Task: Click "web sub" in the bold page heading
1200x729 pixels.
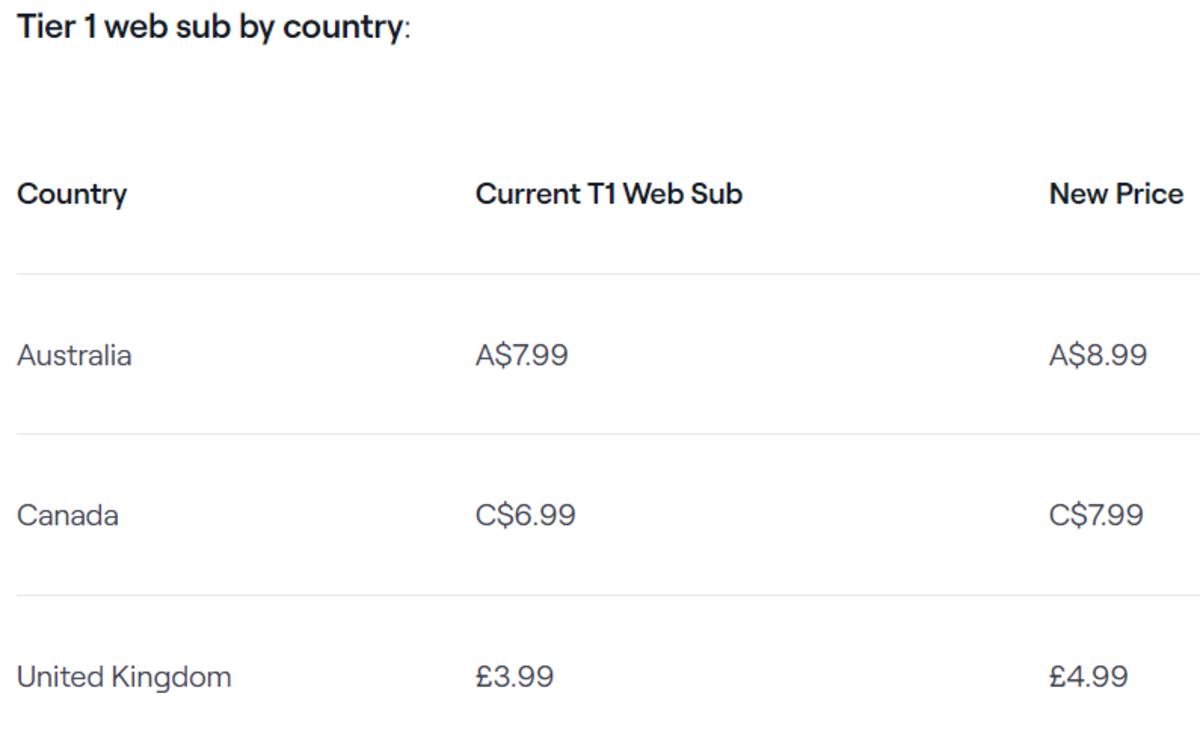Action: (x=168, y=27)
